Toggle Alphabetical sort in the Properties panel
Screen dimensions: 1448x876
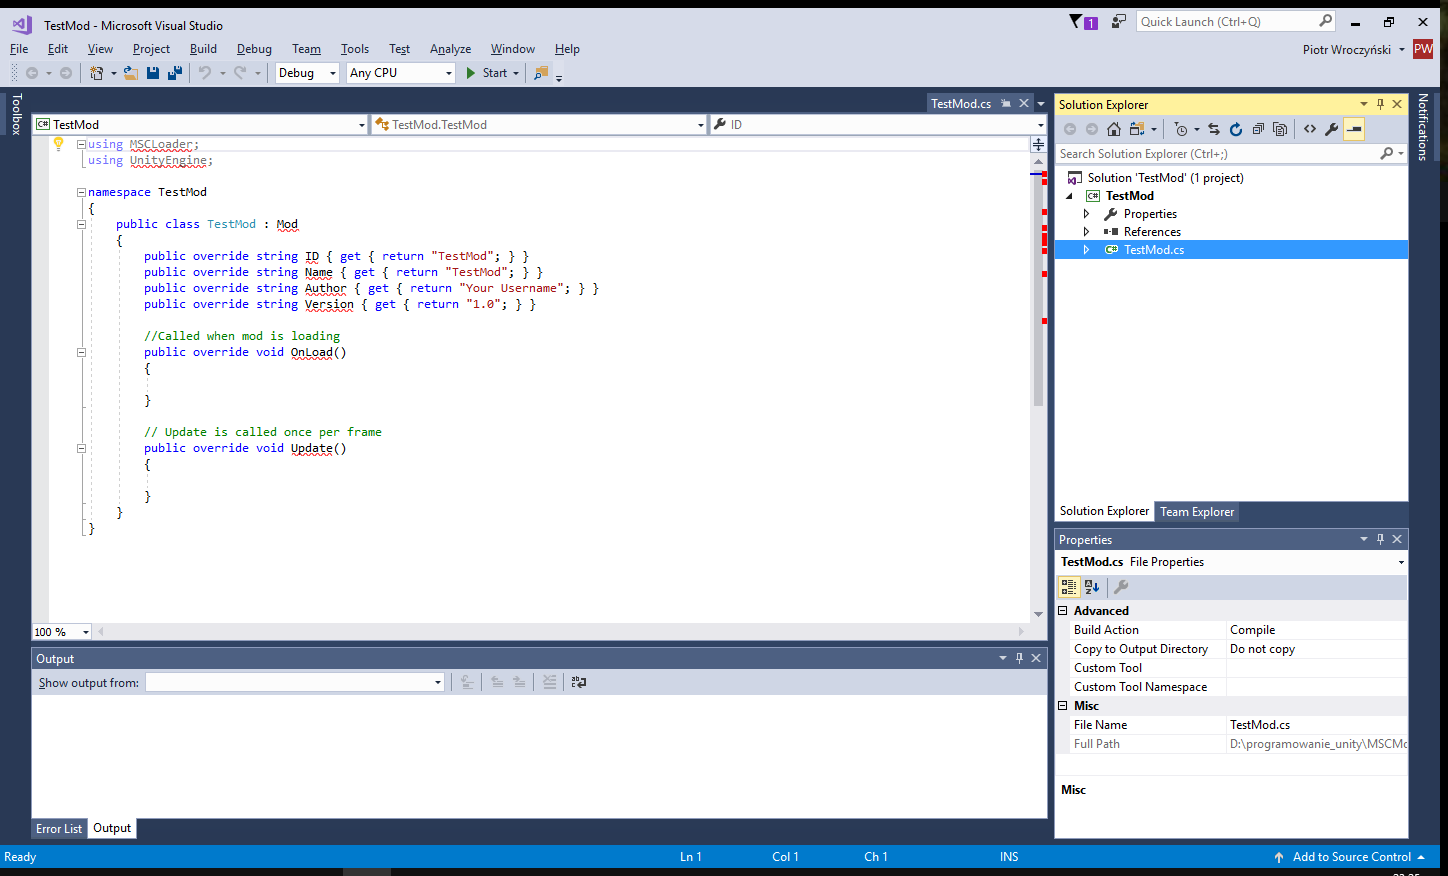point(1092,587)
